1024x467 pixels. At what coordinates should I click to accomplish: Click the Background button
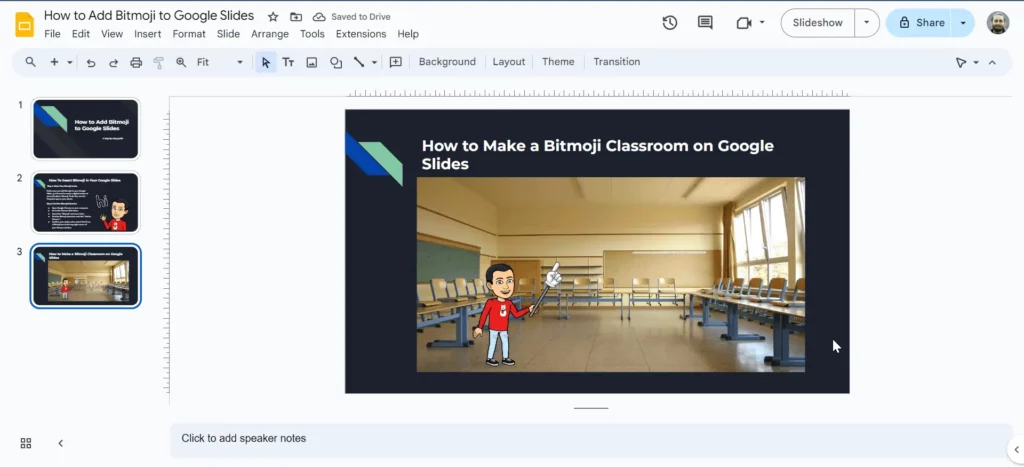point(447,62)
